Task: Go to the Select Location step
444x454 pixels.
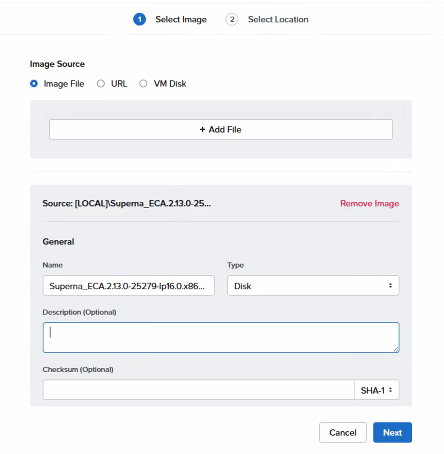Action: click(x=278, y=19)
